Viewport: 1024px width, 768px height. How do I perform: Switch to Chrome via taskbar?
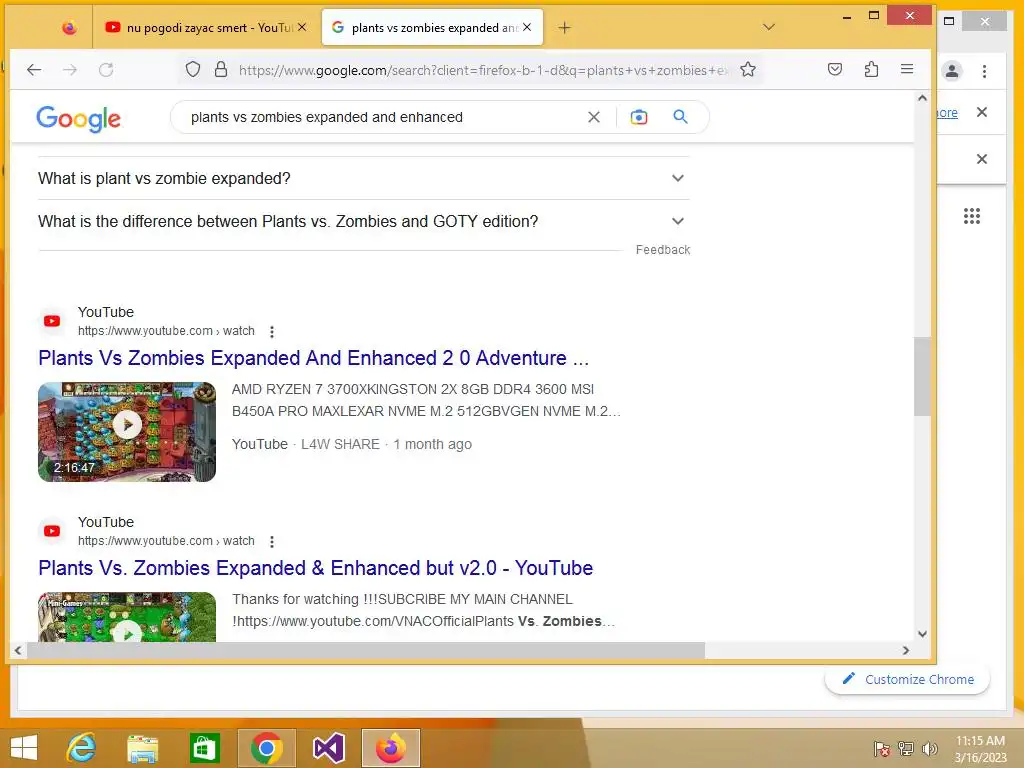(x=266, y=748)
